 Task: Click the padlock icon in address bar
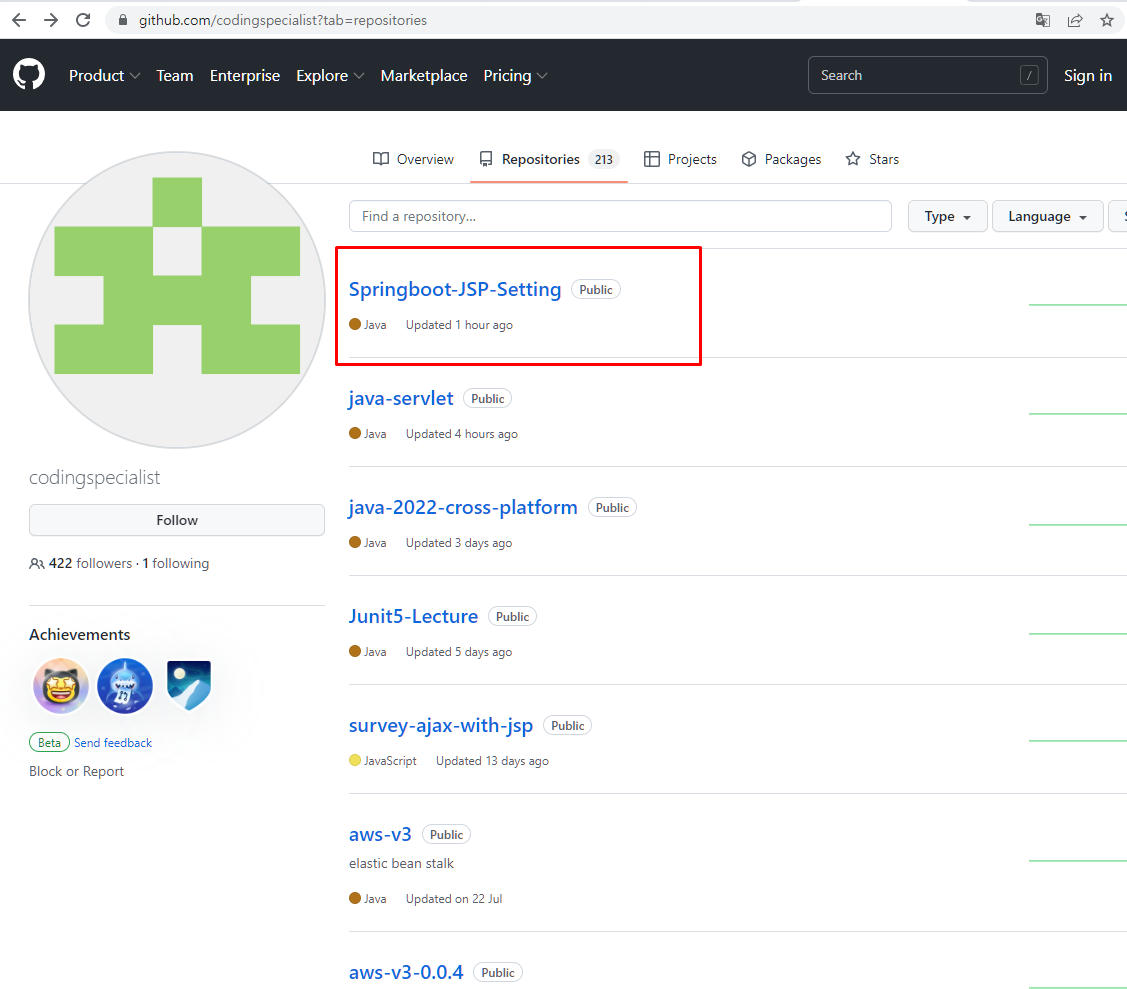click(123, 20)
